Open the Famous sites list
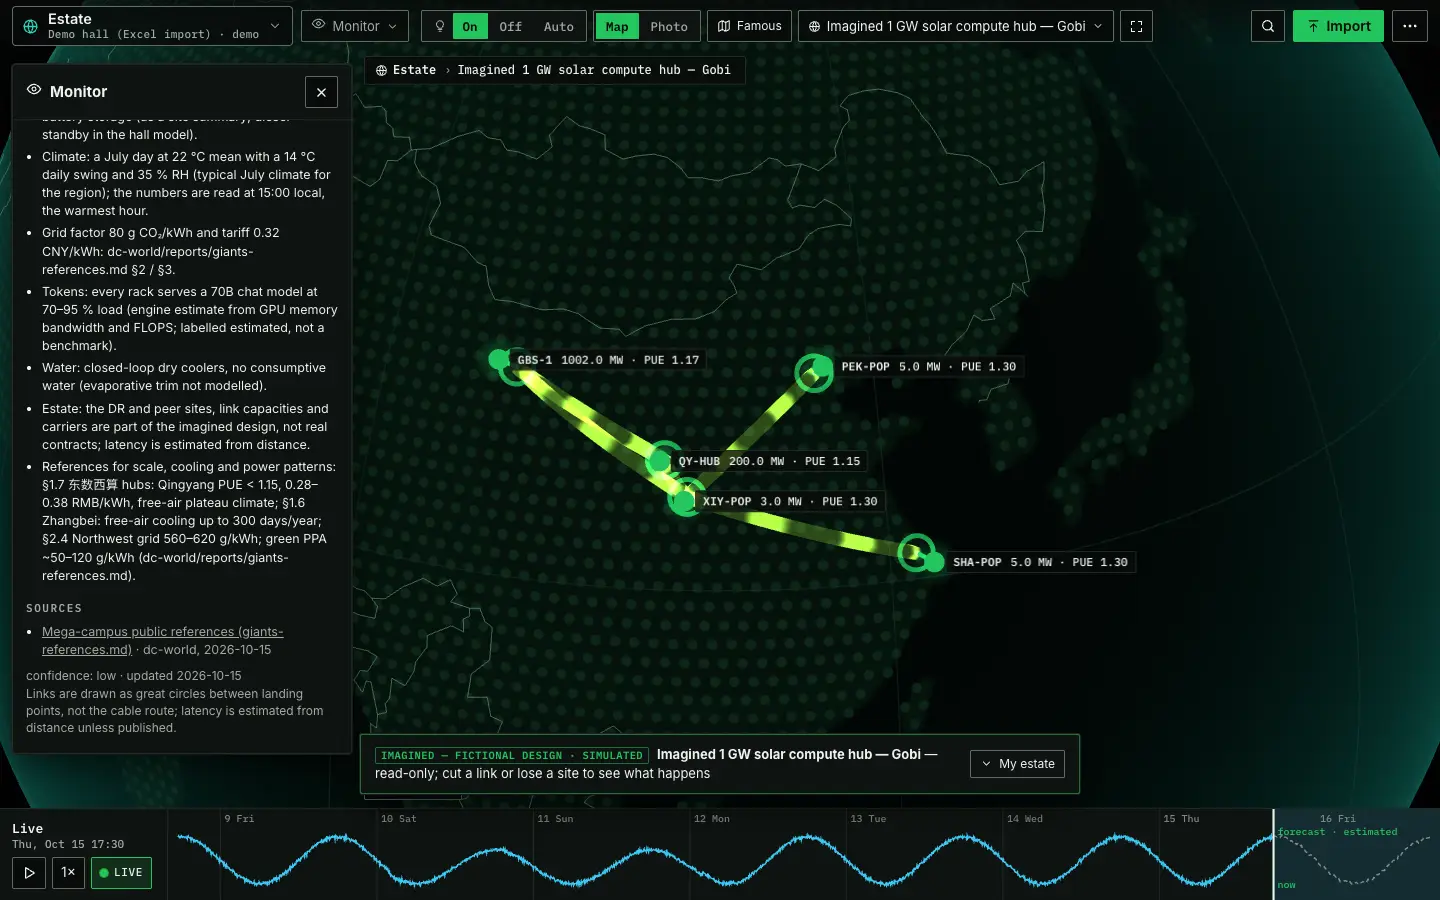Screen dimensions: 1440x900 pyautogui.click(x=750, y=26)
